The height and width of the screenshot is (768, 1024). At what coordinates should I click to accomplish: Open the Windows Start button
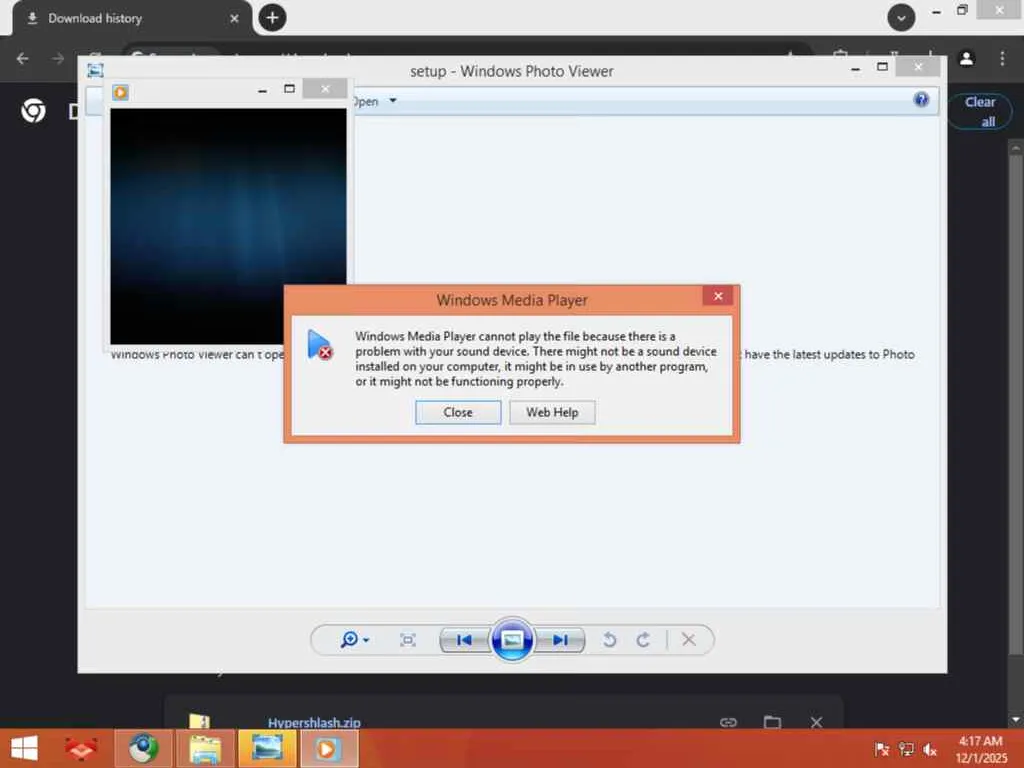pyautogui.click(x=24, y=748)
